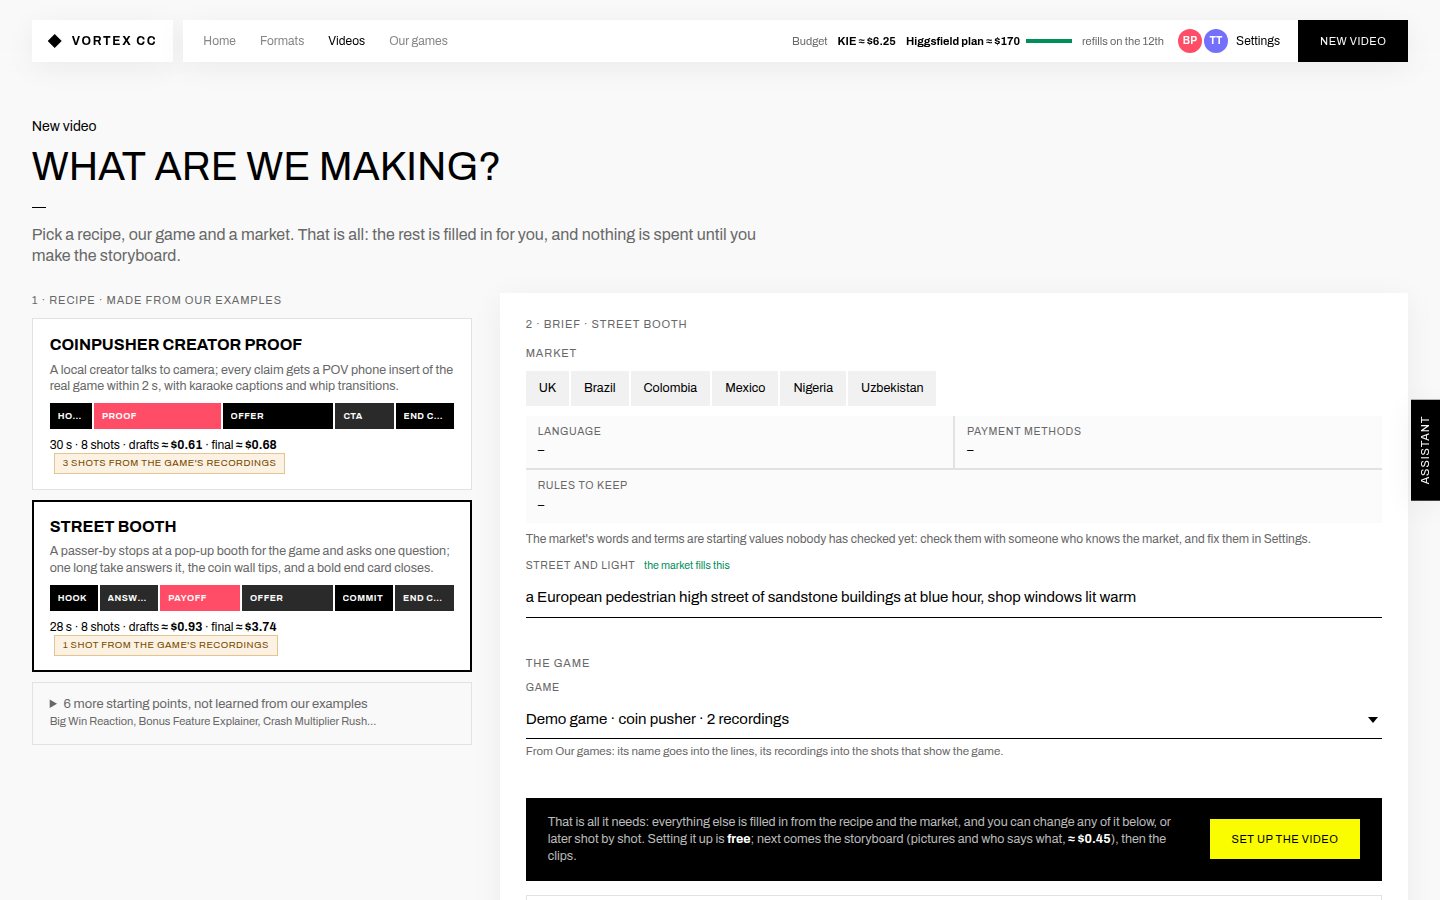Open the TT user avatar
The image size is (1440, 900).
pyautogui.click(x=1215, y=41)
